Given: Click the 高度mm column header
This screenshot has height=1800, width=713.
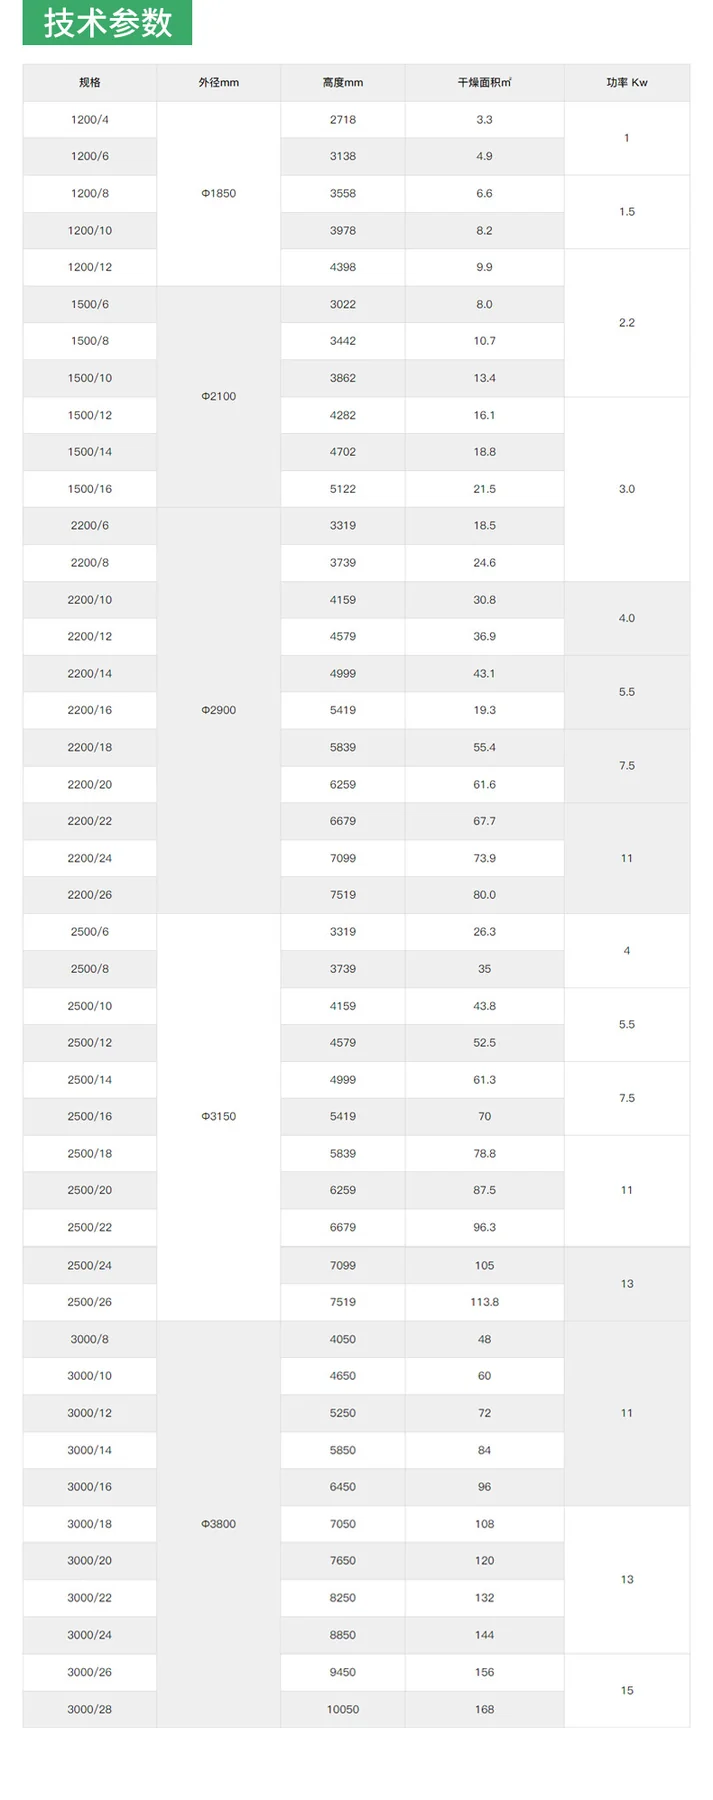Looking at the screenshot, I should click(x=343, y=82).
